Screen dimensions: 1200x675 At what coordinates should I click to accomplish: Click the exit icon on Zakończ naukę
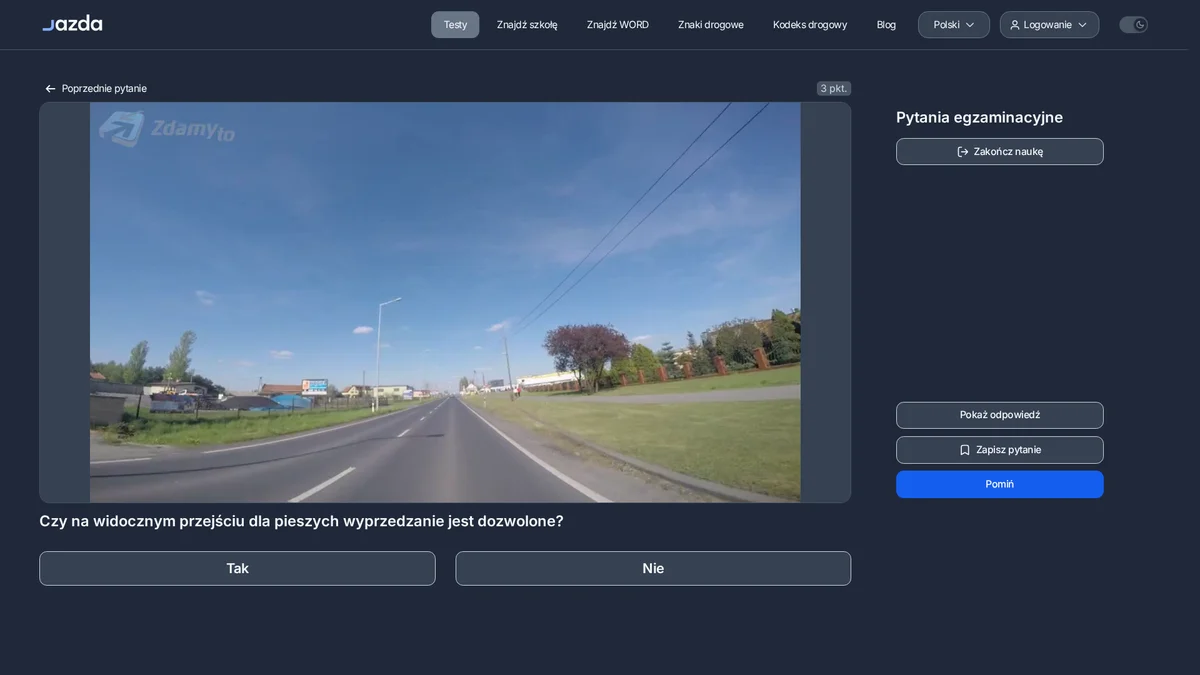(963, 152)
